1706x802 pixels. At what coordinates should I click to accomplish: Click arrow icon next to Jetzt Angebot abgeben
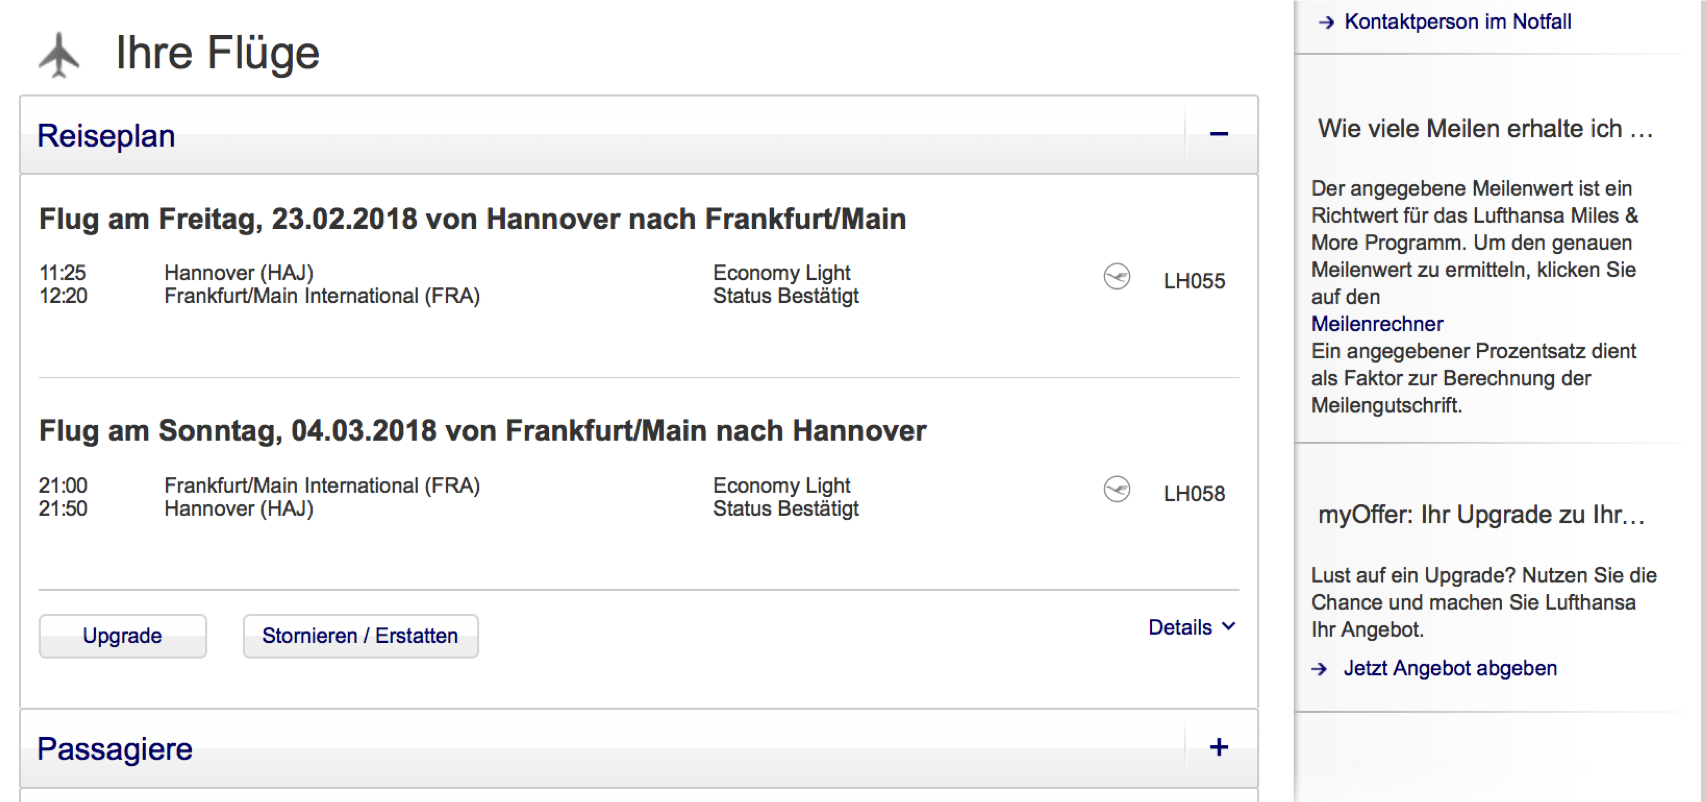click(x=1319, y=669)
